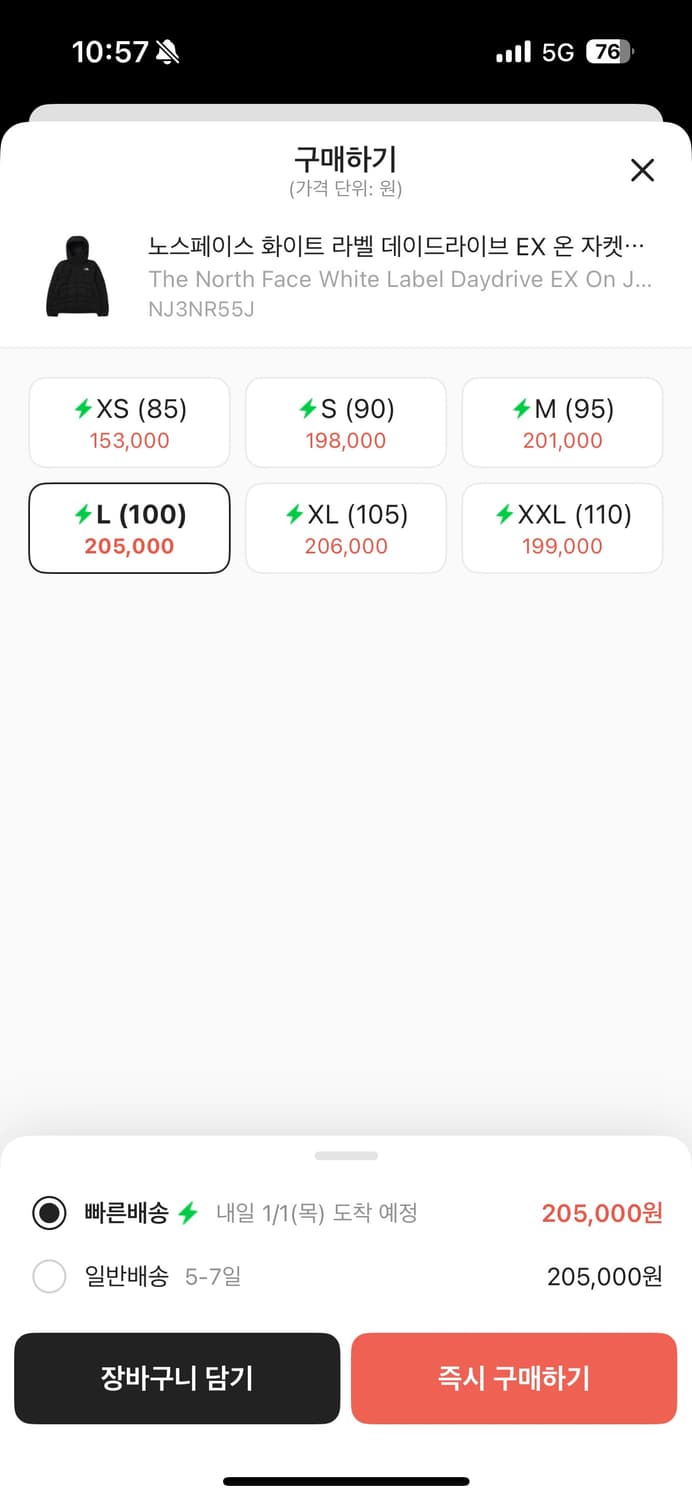Click the lightning icon on size XL
This screenshot has width=692, height=1500.
point(298,514)
